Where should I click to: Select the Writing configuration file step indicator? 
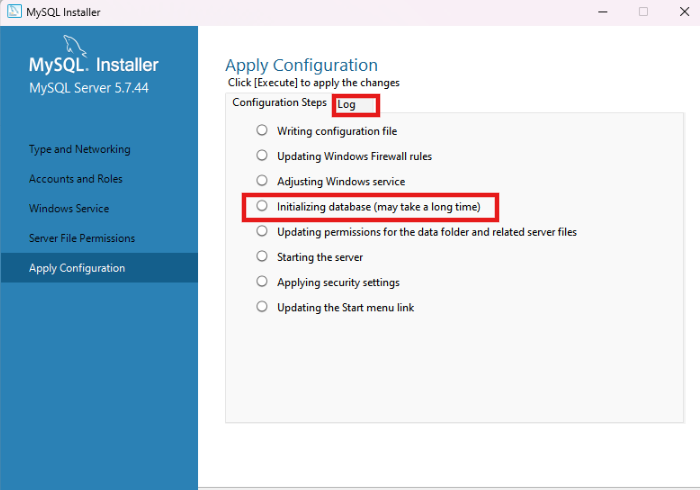262,130
